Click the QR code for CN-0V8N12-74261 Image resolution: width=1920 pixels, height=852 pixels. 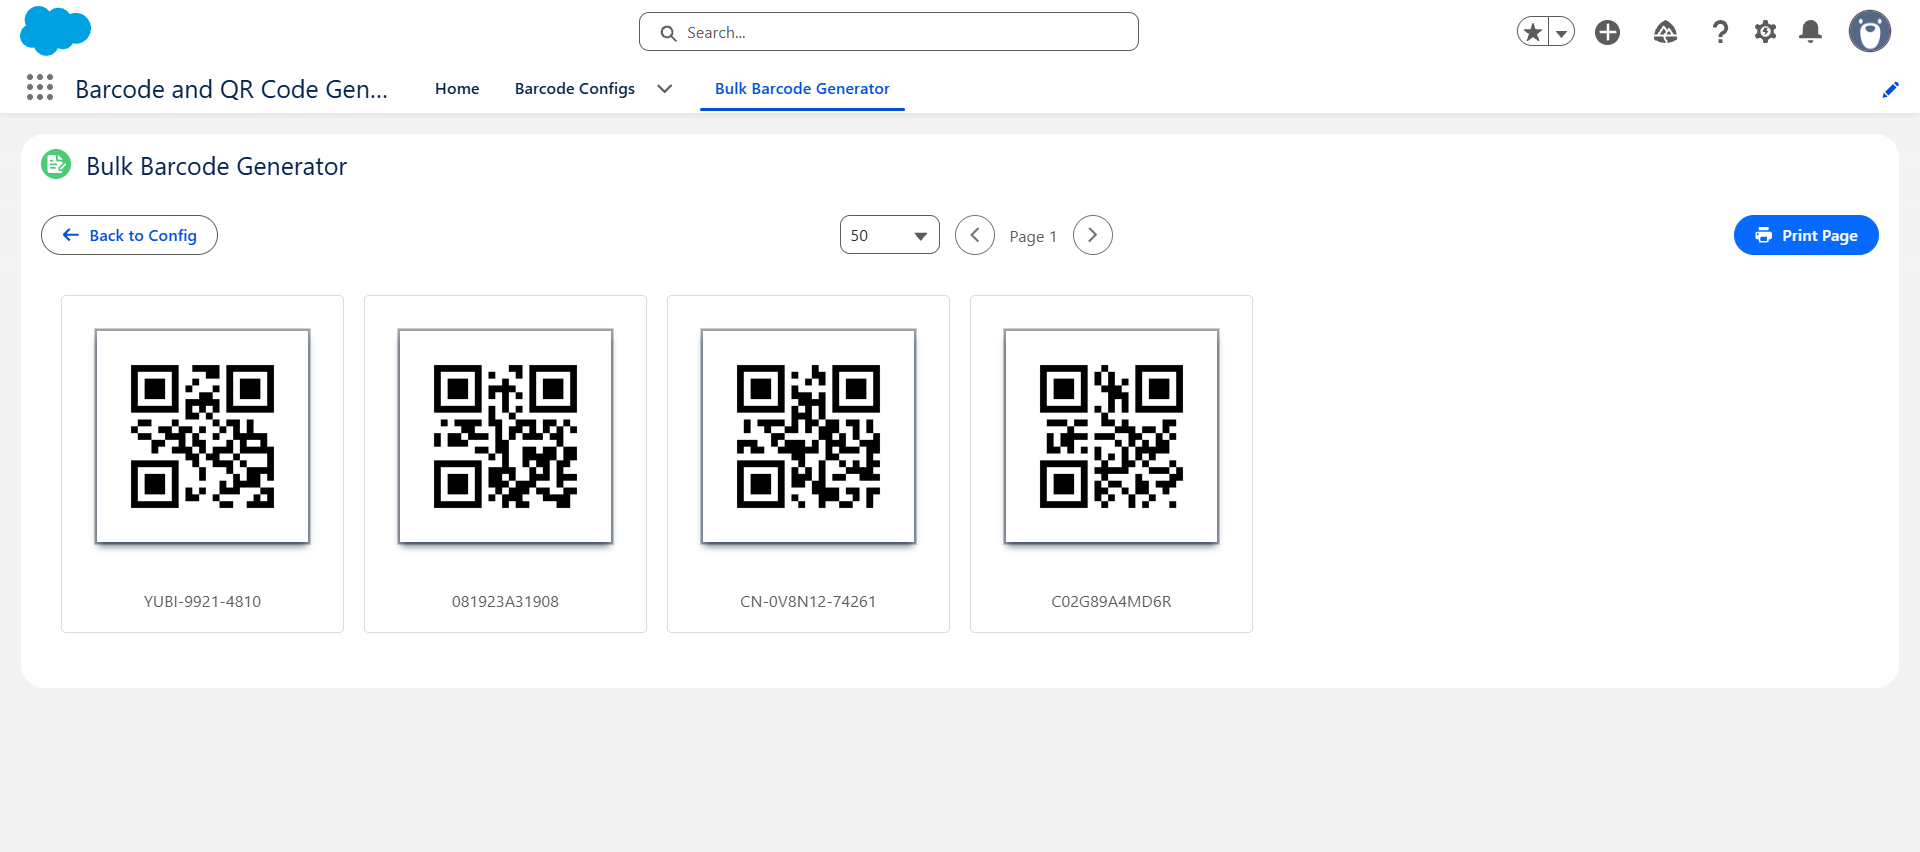click(x=808, y=436)
